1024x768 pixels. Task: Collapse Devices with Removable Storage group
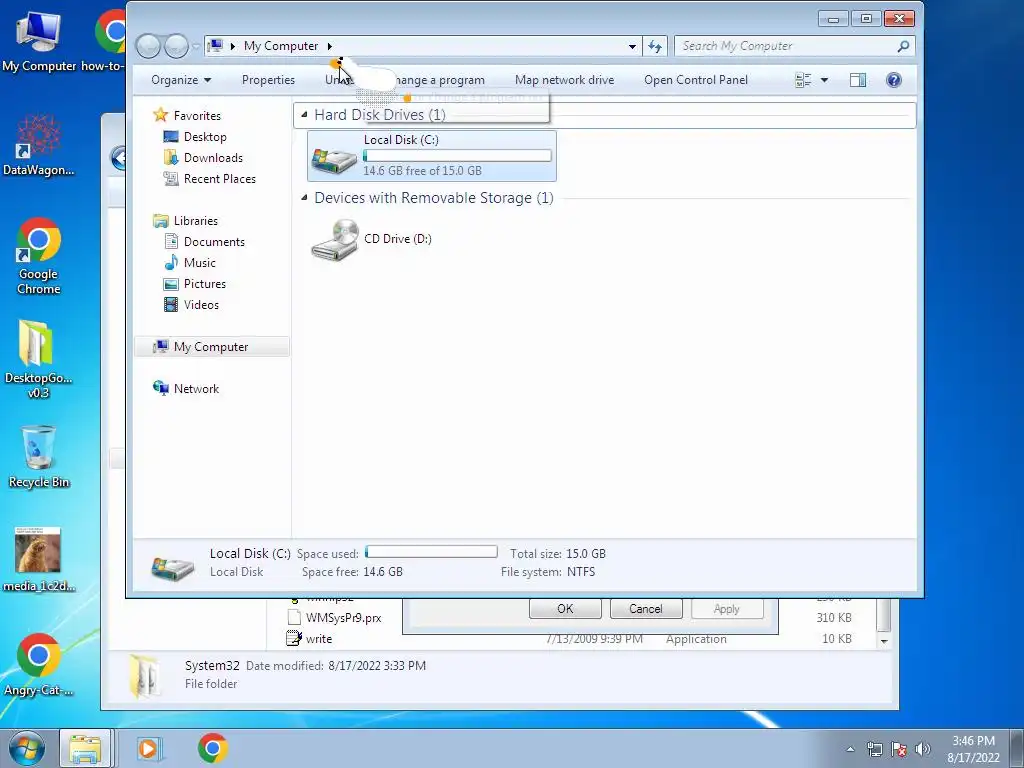pos(304,198)
